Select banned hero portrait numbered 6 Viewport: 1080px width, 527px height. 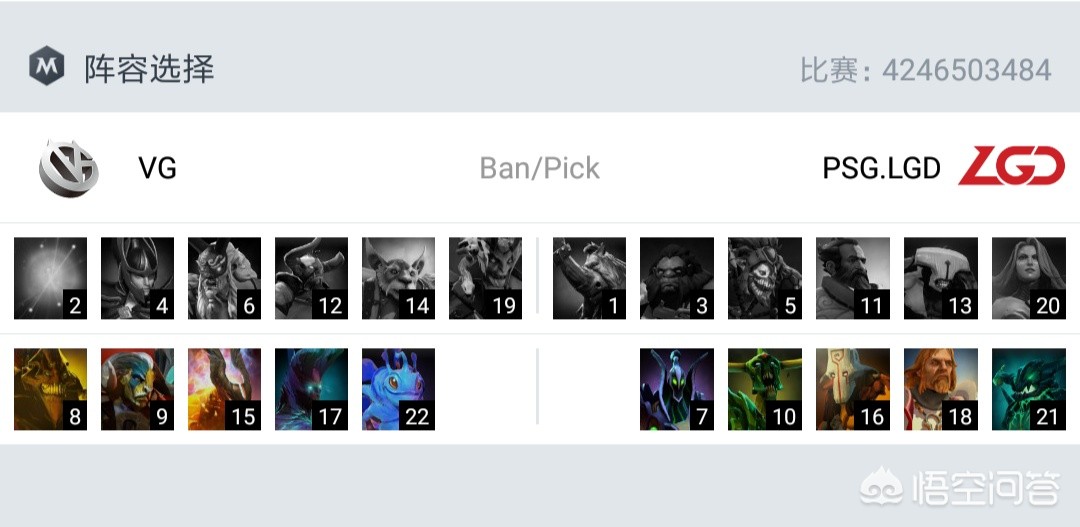(225, 278)
